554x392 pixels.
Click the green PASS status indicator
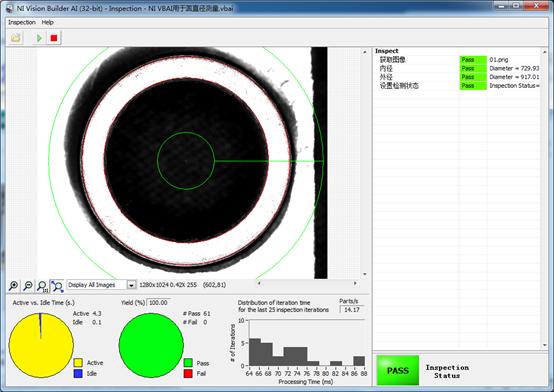(x=398, y=370)
